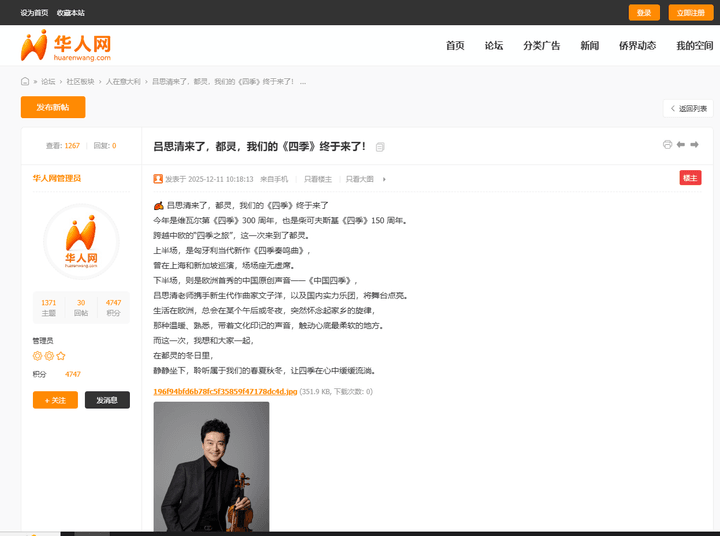720x536 pixels.
Task: Click the 返回列表 back-to-list button
Action: click(x=688, y=108)
